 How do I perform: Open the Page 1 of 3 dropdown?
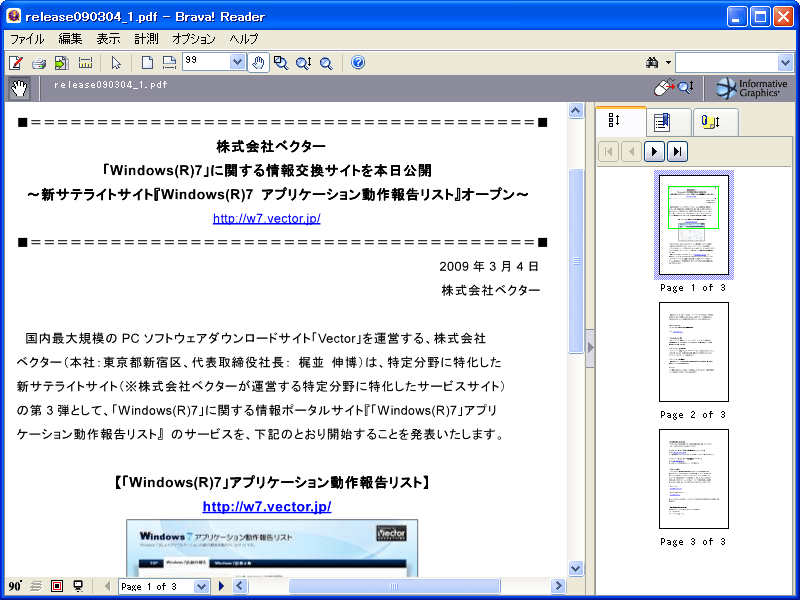(x=202, y=586)
